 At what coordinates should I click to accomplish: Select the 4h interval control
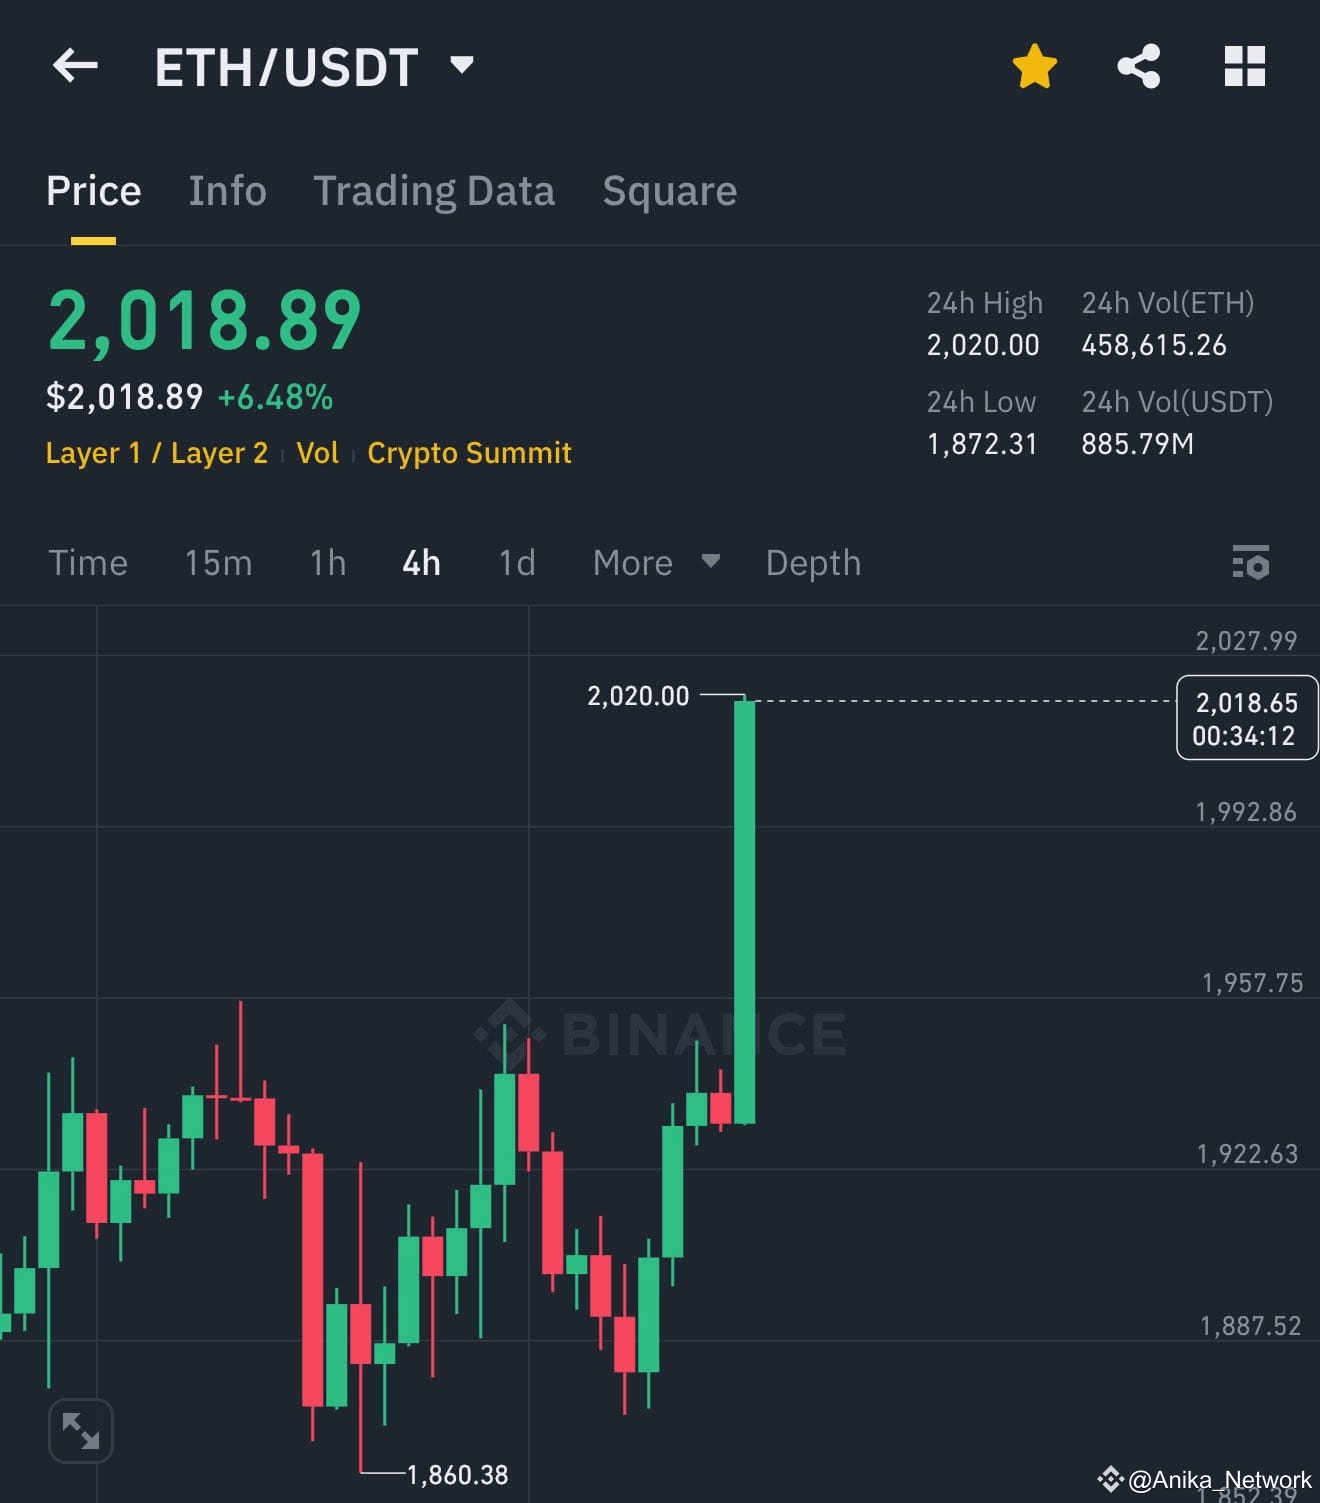(420, 563)
